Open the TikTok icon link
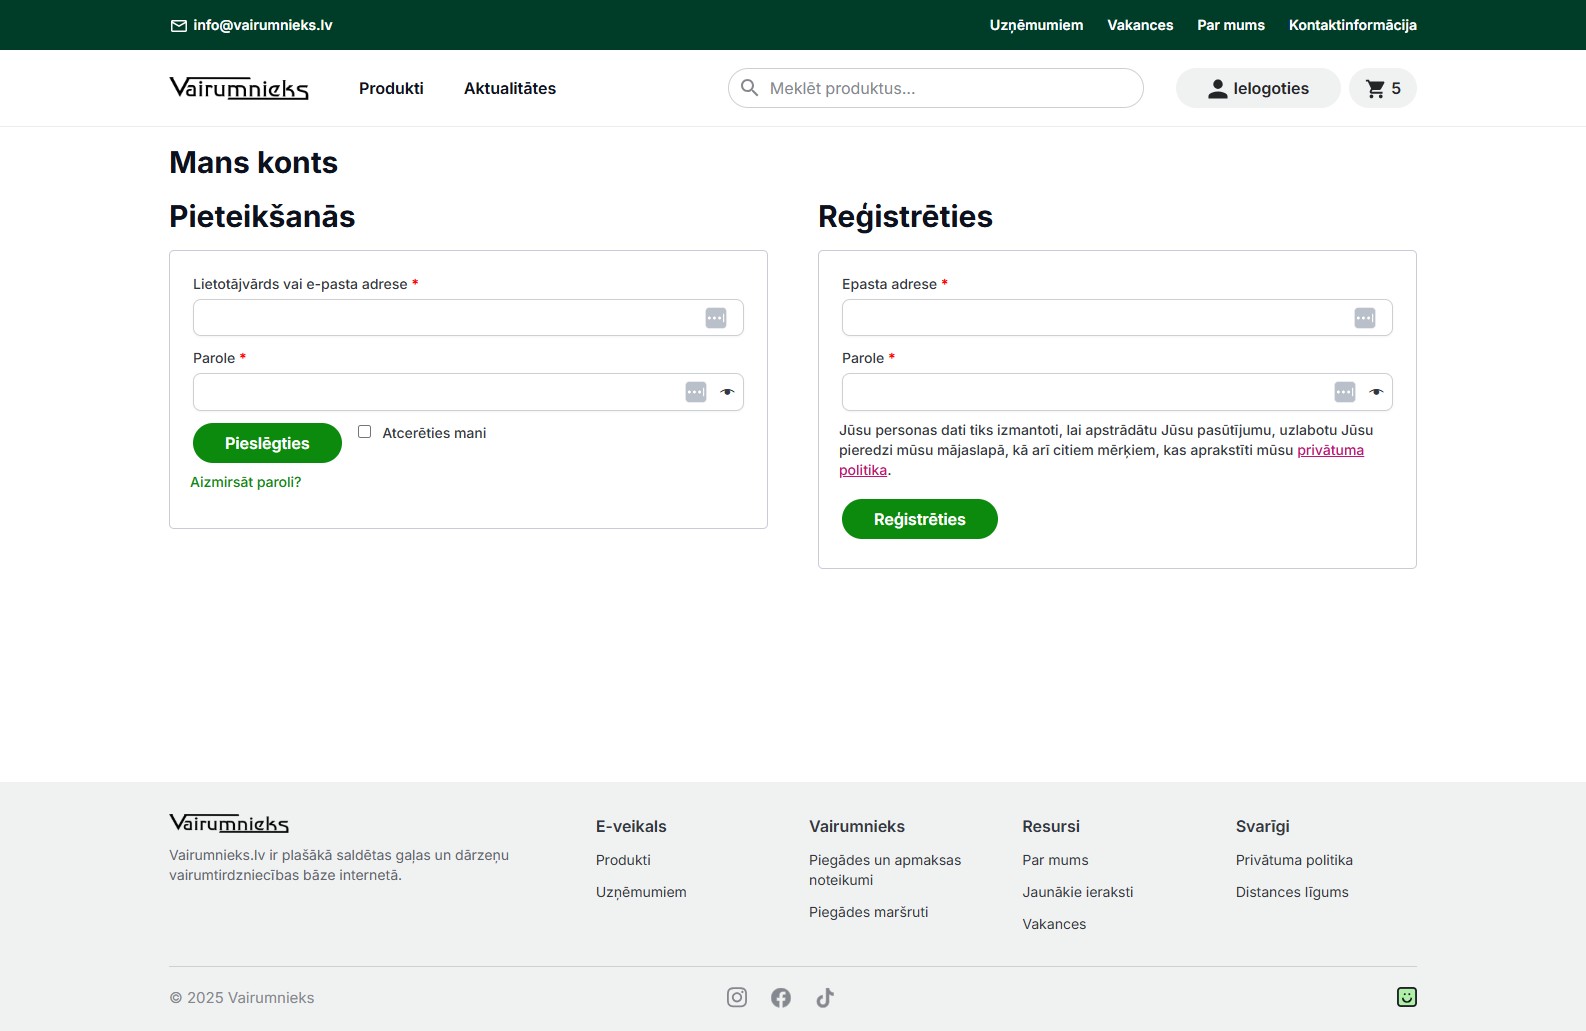1586x1031 pixels. point(825,997)
